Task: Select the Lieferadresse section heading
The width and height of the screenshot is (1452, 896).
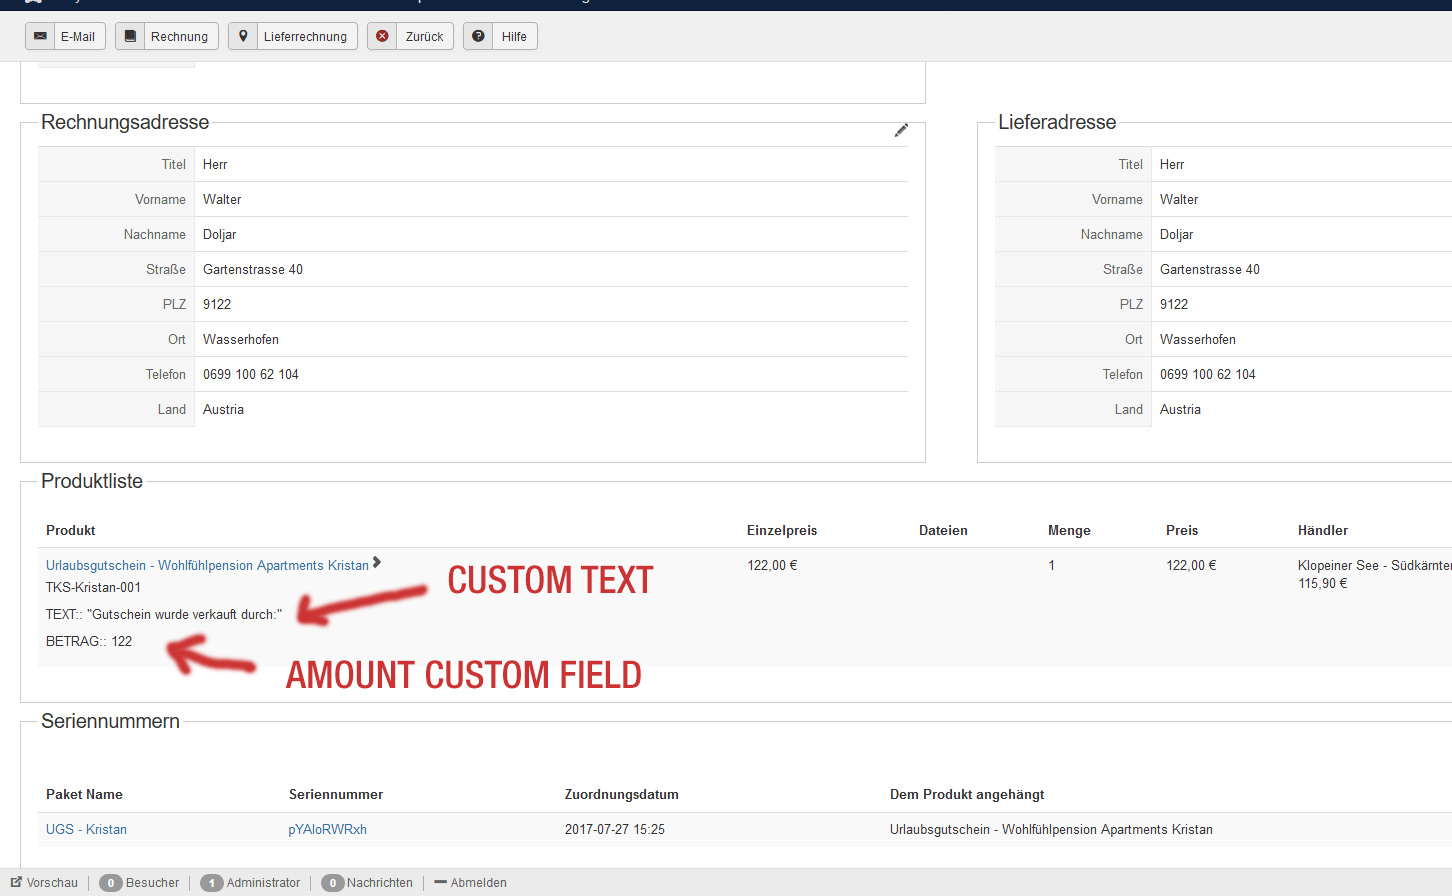Action: (x=1057, y=122)
